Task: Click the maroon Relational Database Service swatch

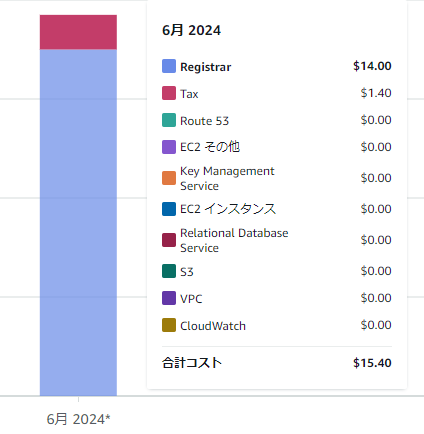Action: point(169,240)
